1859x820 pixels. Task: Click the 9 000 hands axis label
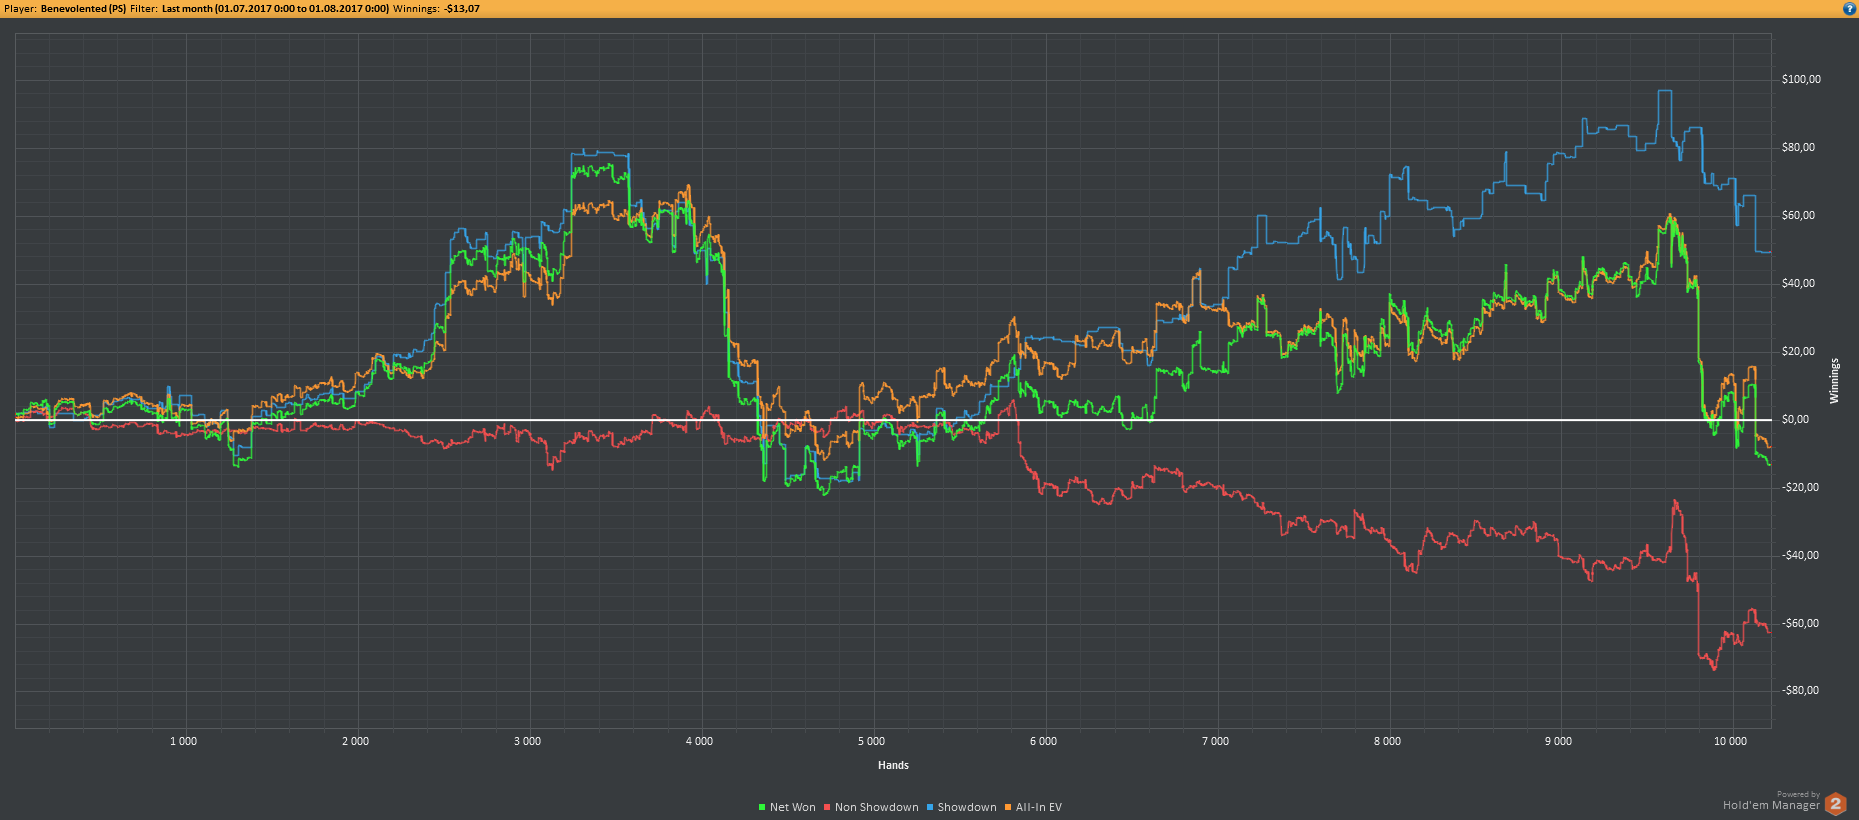(x=1558, y=741)
